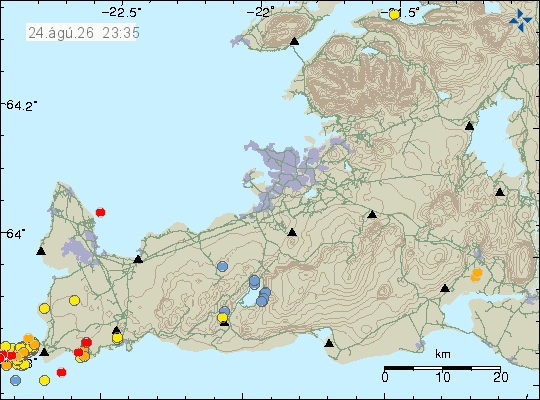
Task: Click the -22.5° longitude label
Action: 121,12
